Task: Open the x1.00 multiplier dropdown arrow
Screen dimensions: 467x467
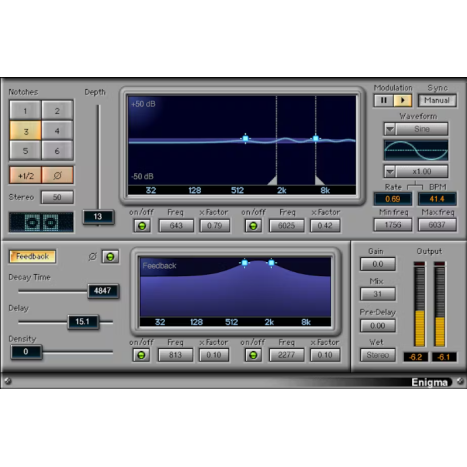Action: point(390,172)
